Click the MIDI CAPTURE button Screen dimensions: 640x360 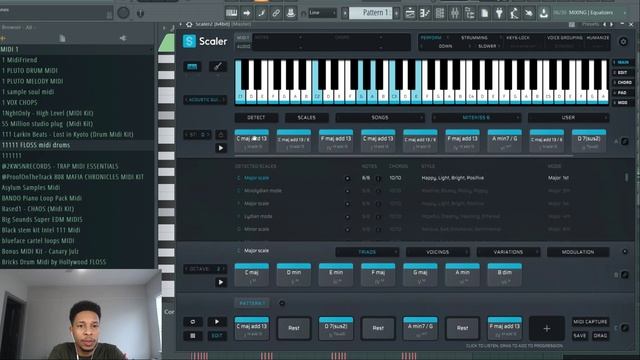(x=590, y=322)
